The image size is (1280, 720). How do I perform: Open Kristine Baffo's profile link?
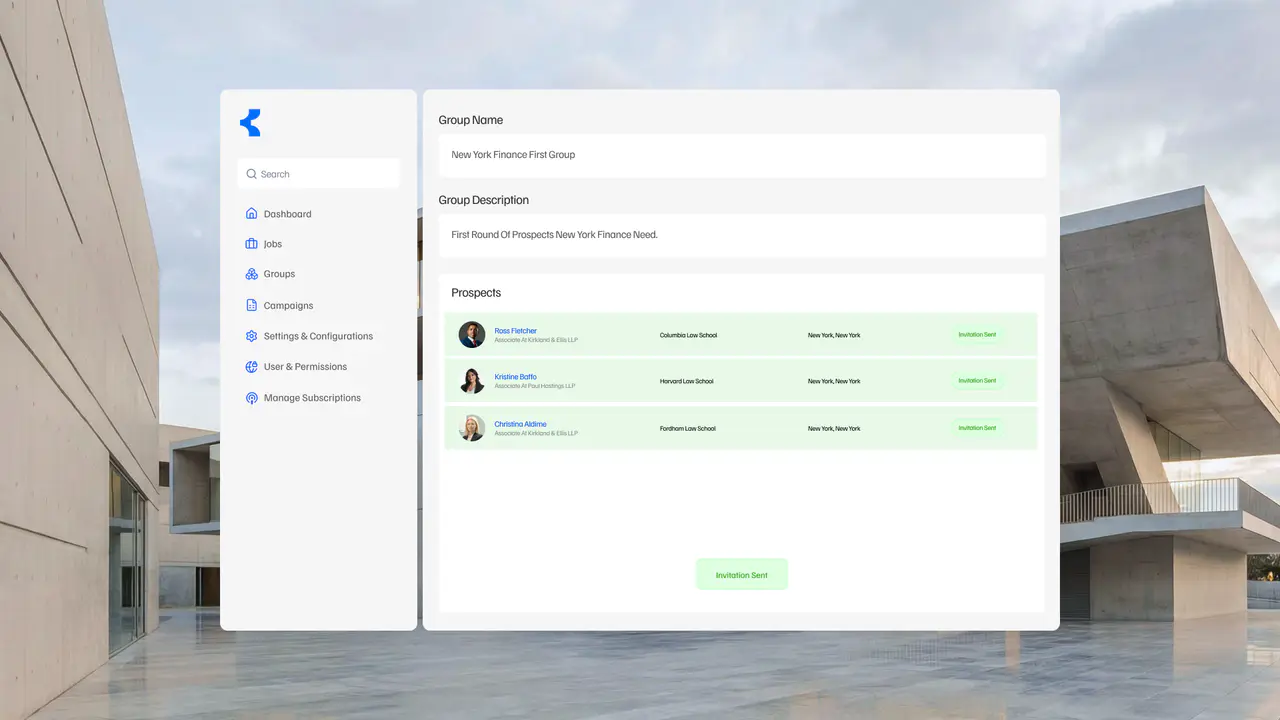click(516, 377)
